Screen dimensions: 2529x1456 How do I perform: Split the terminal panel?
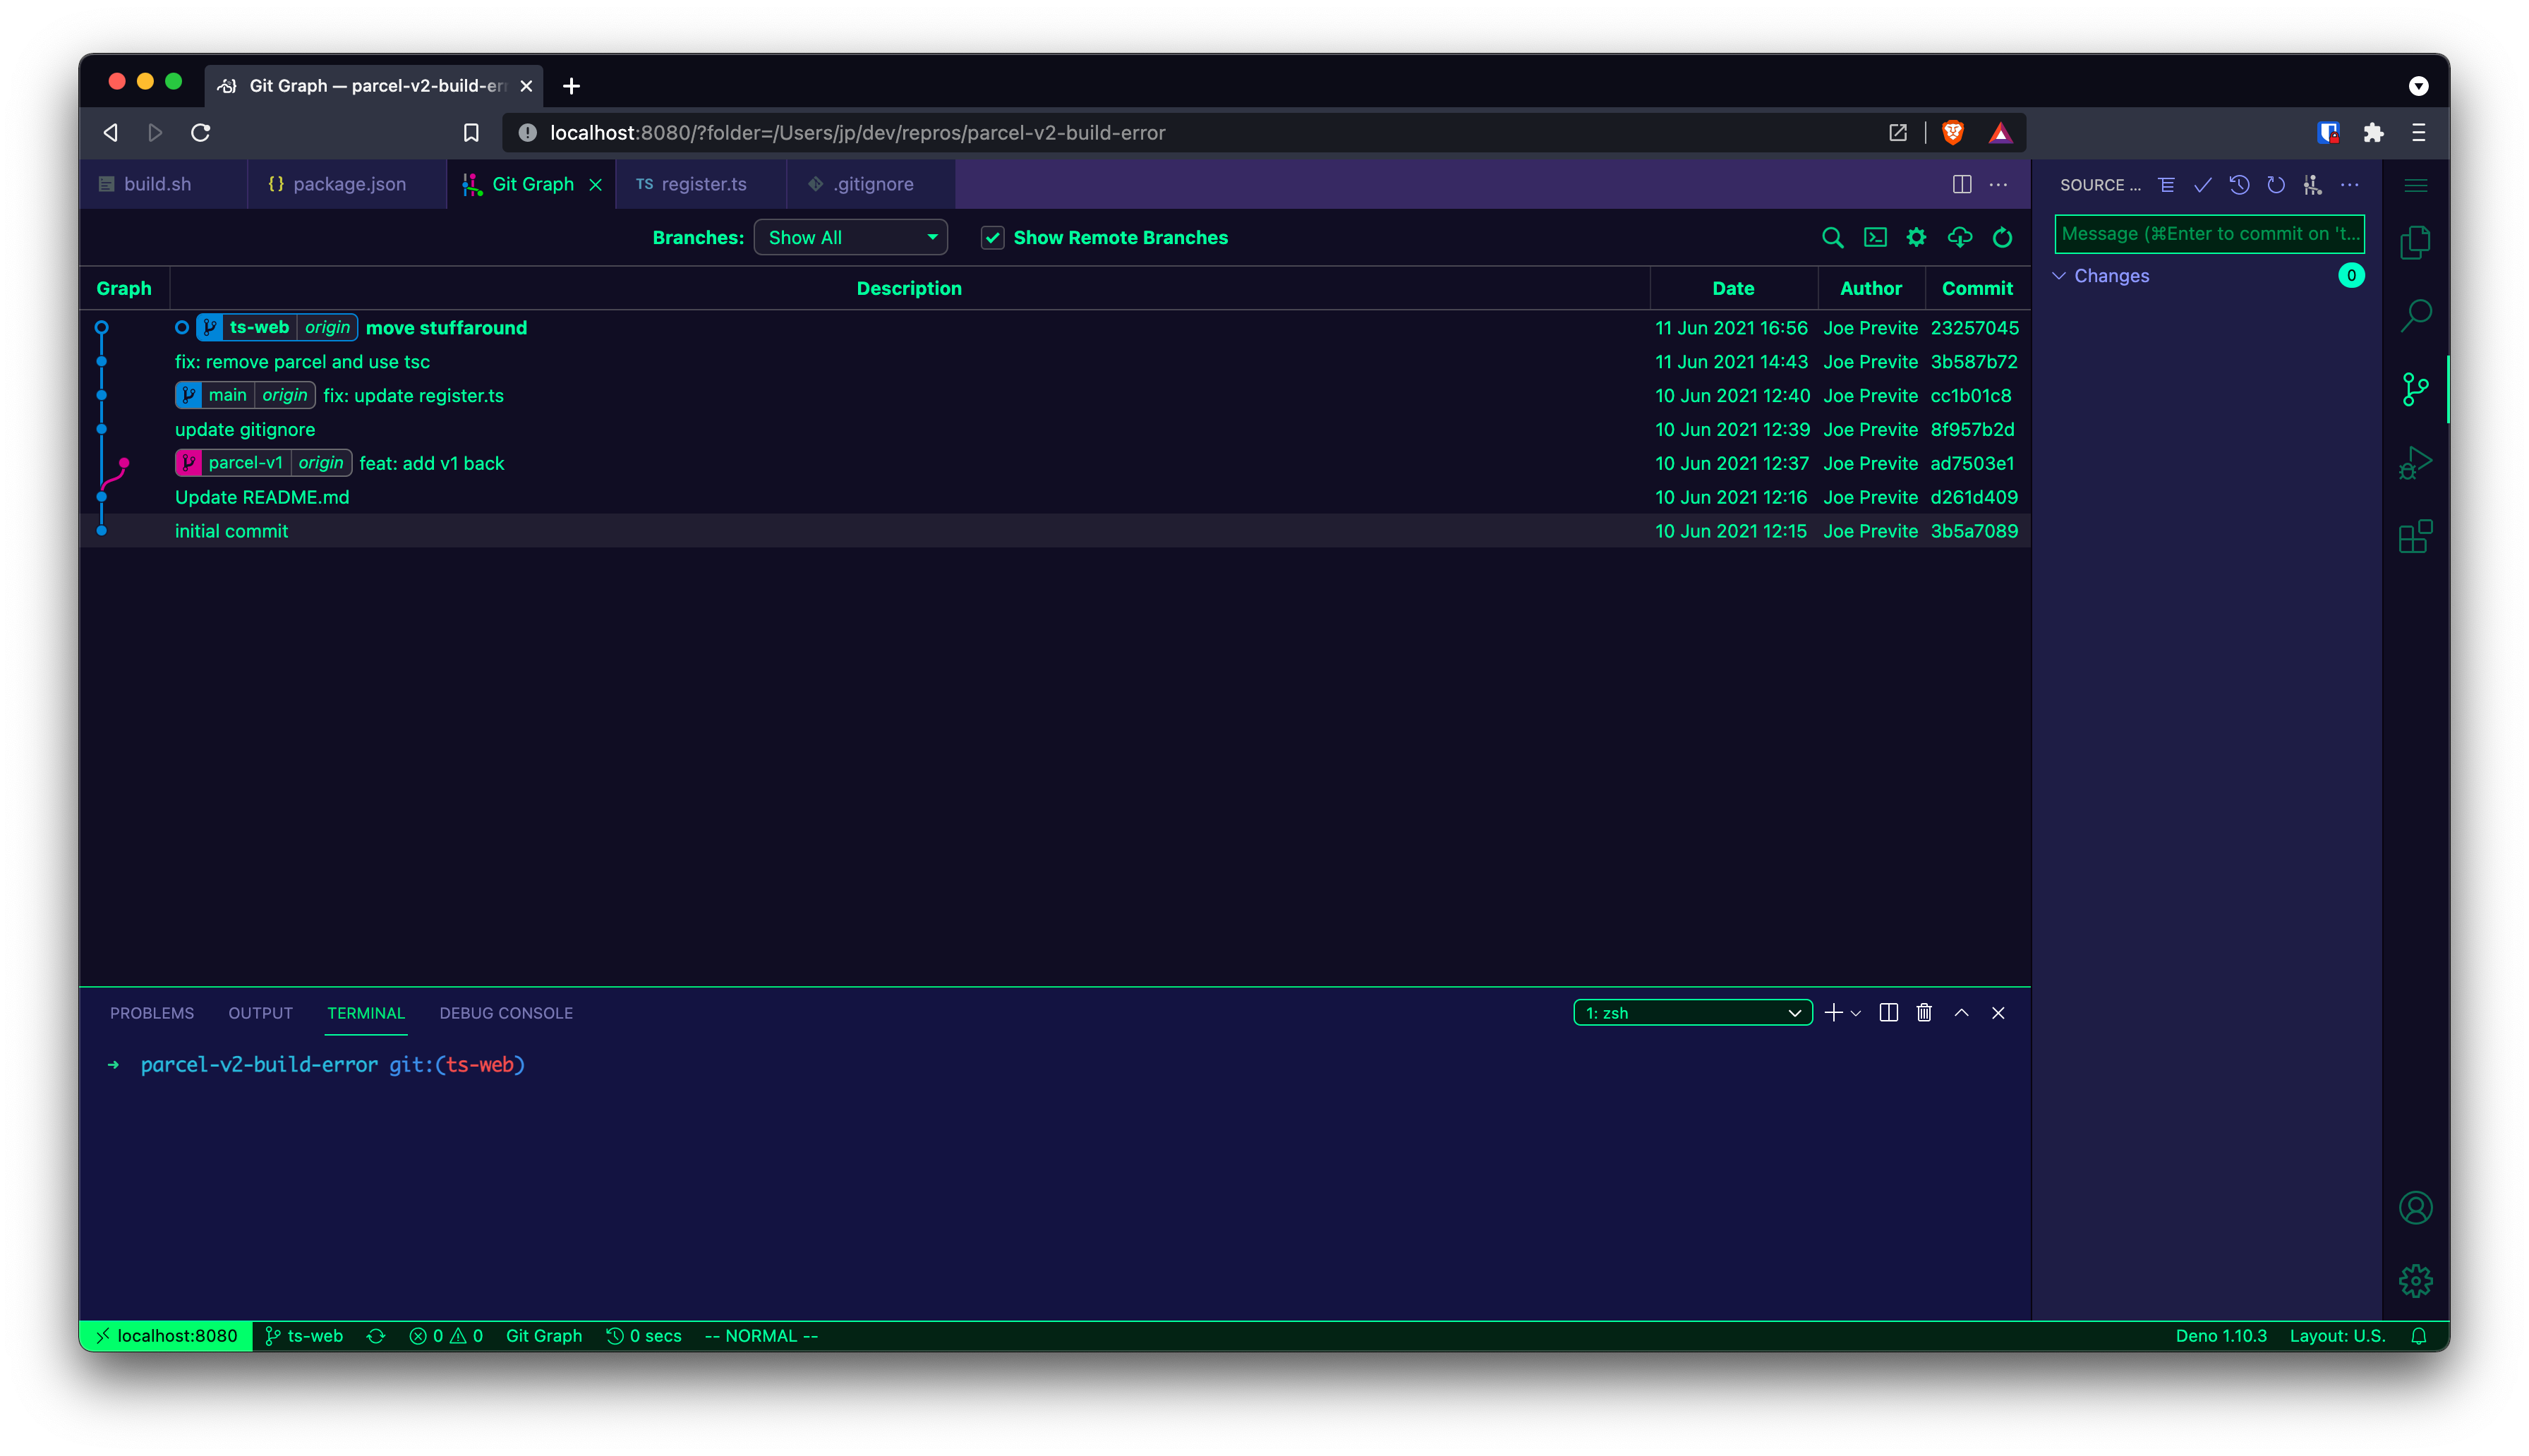[x=1888, y=1013]
